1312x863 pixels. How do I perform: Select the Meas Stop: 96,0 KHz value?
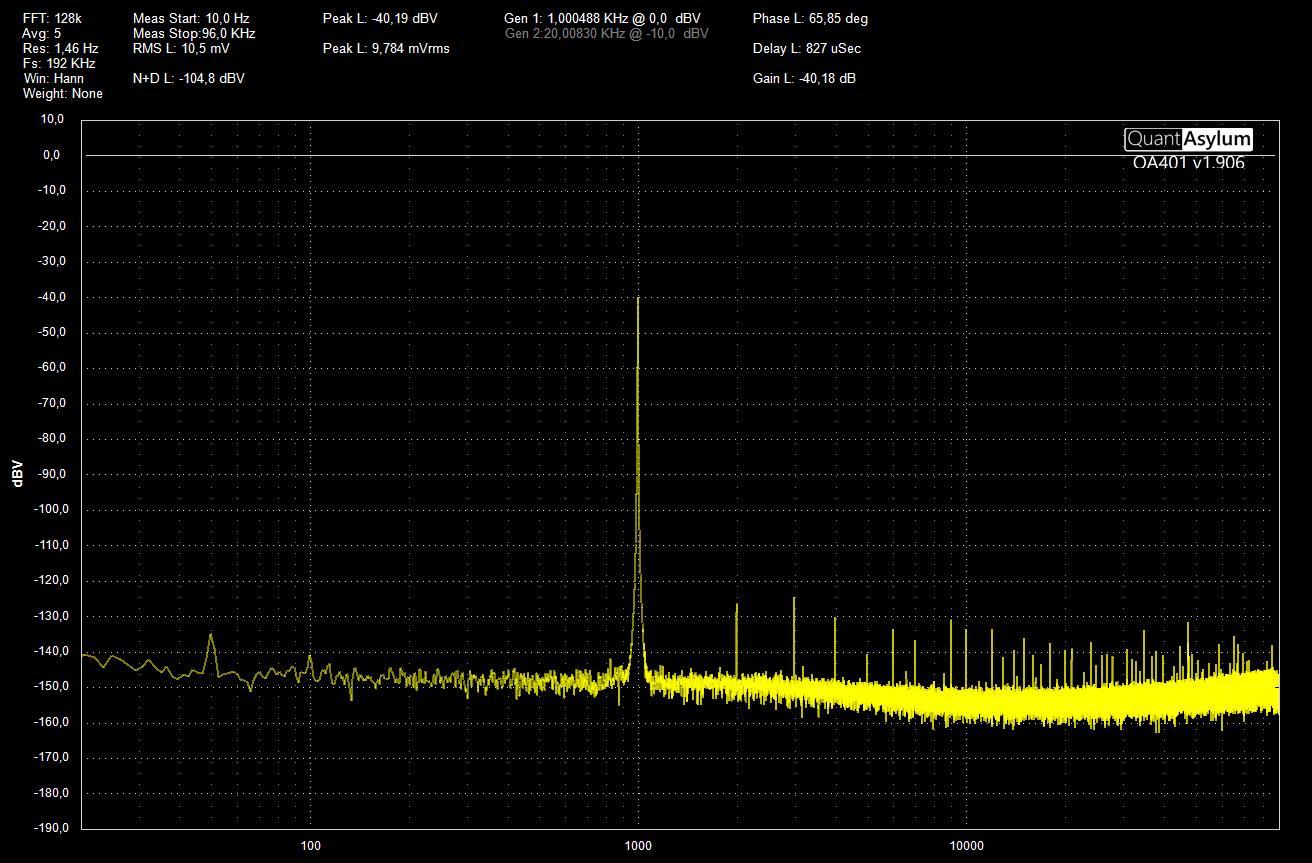tap(194, 33)
